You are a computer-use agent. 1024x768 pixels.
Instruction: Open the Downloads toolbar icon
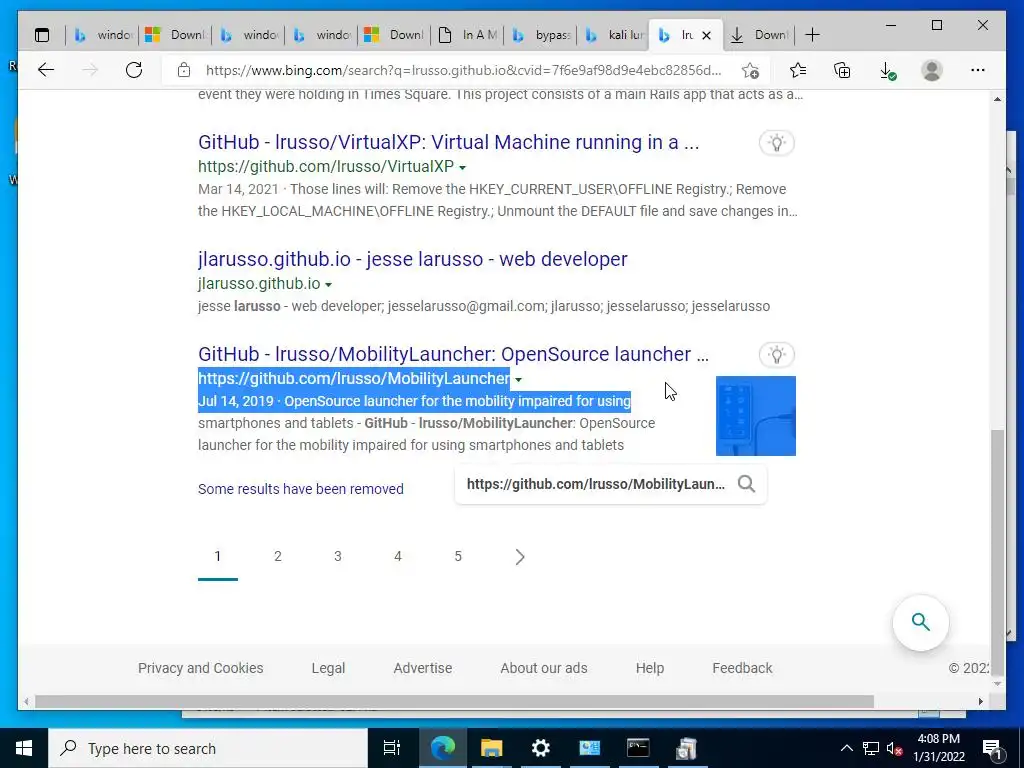[887, 70]
